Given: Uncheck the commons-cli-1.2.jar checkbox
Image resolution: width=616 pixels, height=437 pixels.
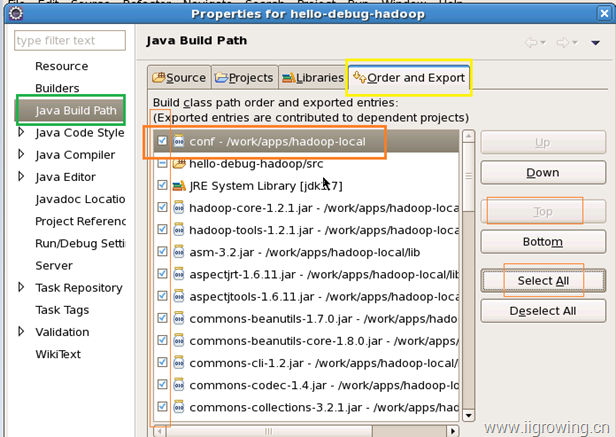Looking at the screenshot, I should coord(162,362).
